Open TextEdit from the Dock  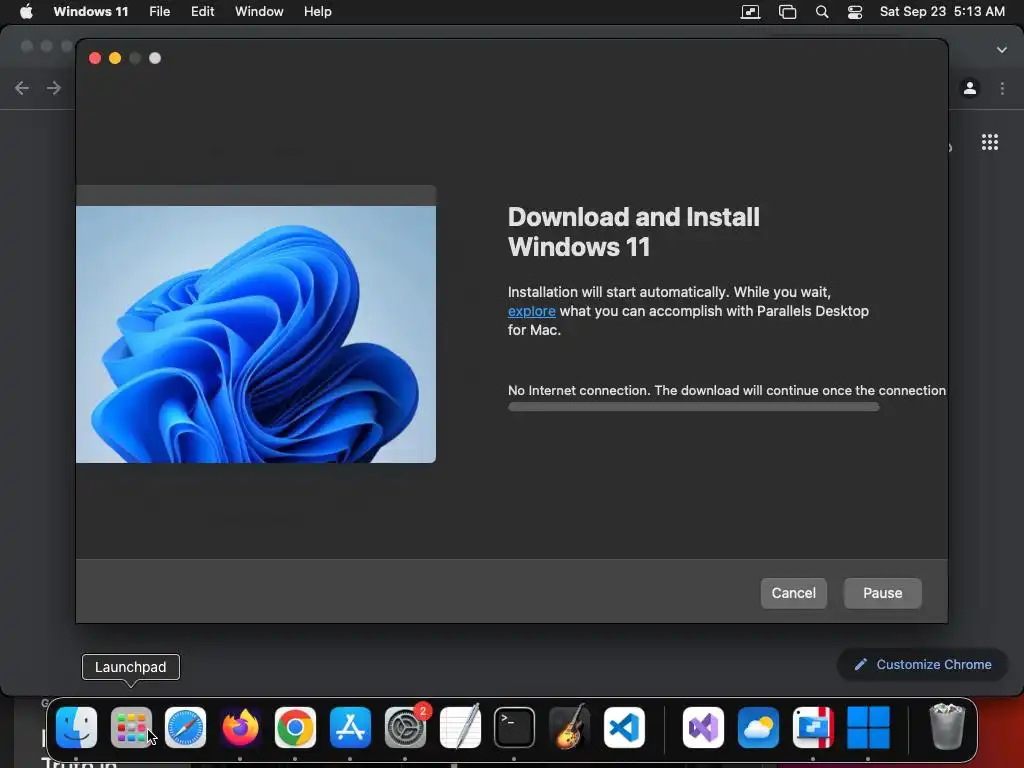click(460, 727)
